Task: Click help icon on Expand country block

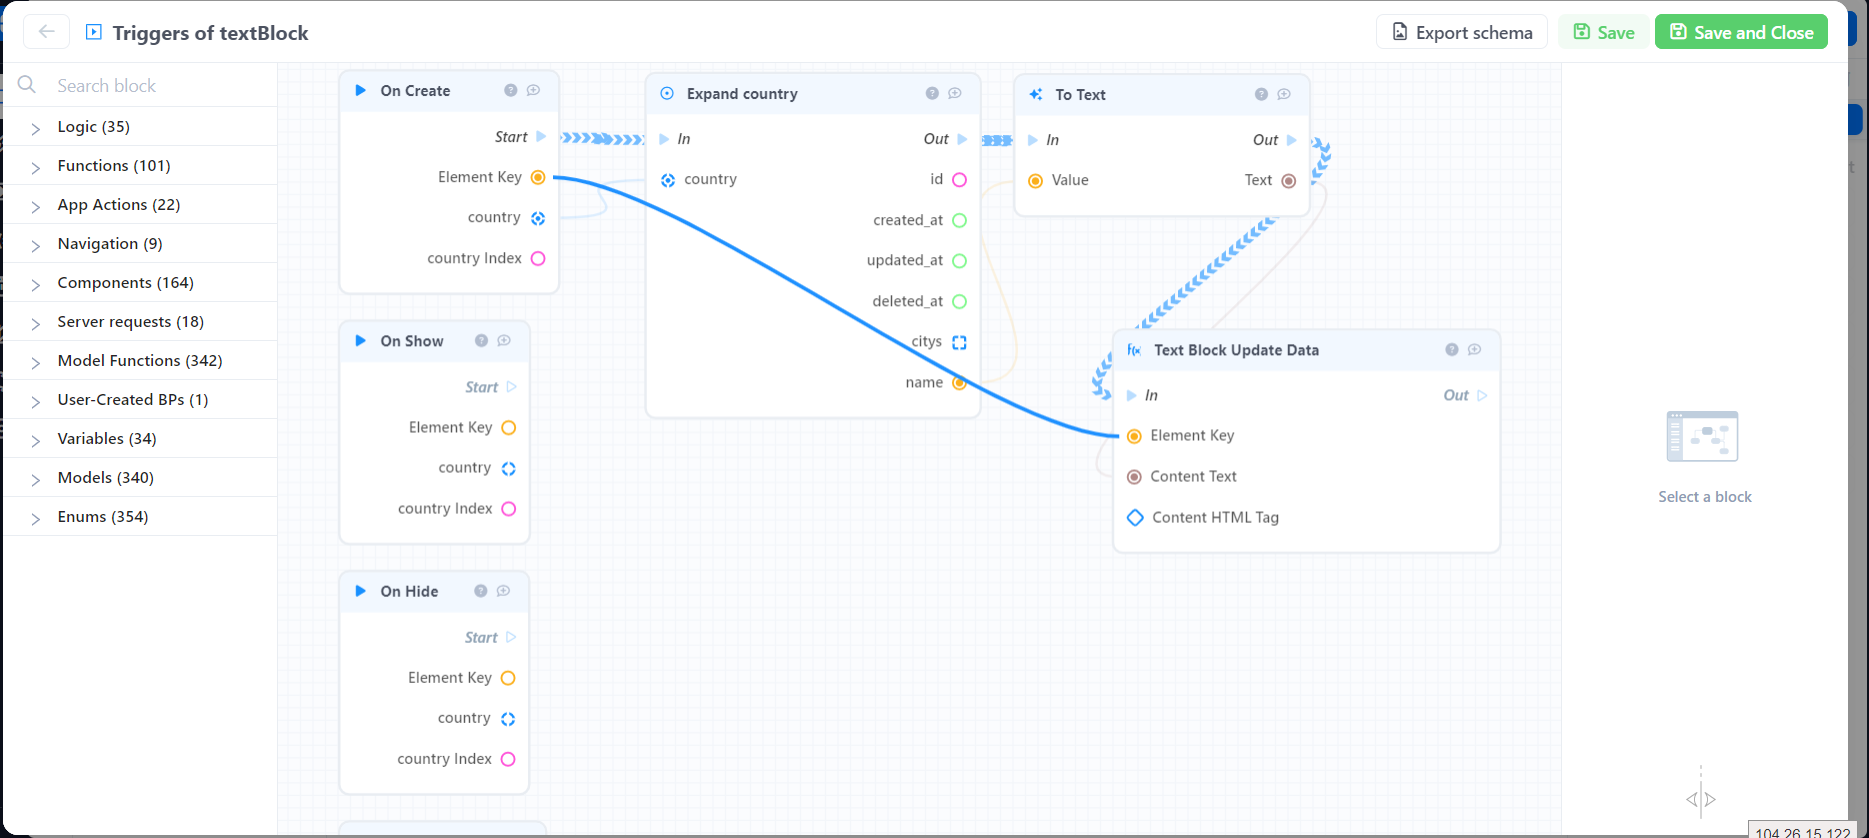Action: click(932, 93)
